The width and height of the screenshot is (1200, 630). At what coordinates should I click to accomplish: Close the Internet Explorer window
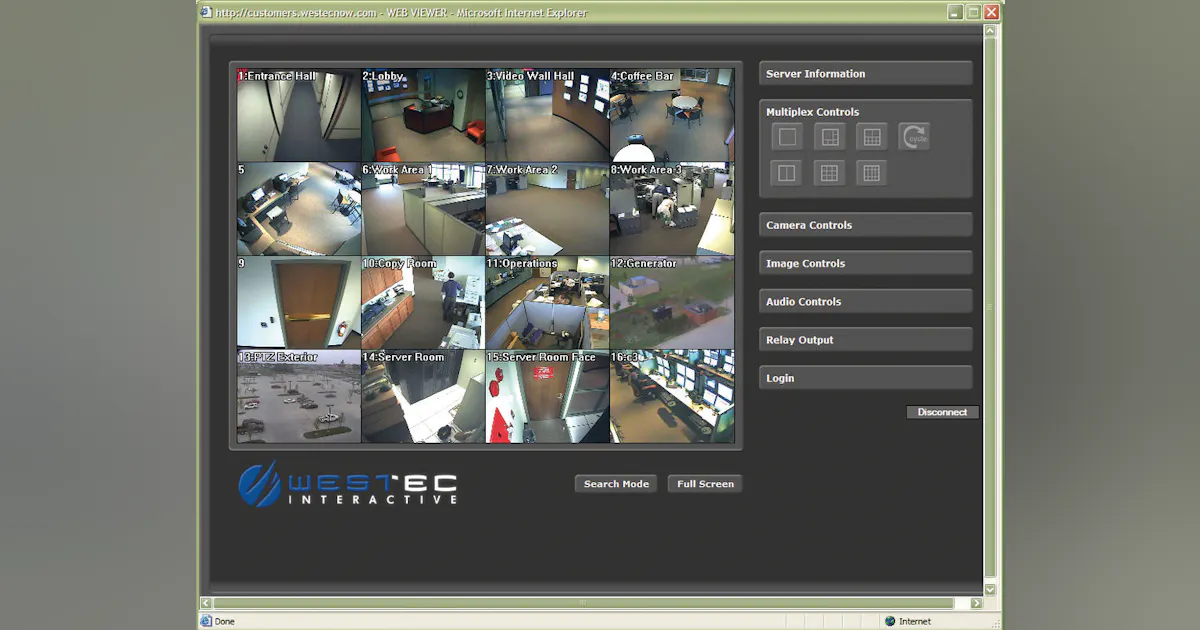click(991, 12)
